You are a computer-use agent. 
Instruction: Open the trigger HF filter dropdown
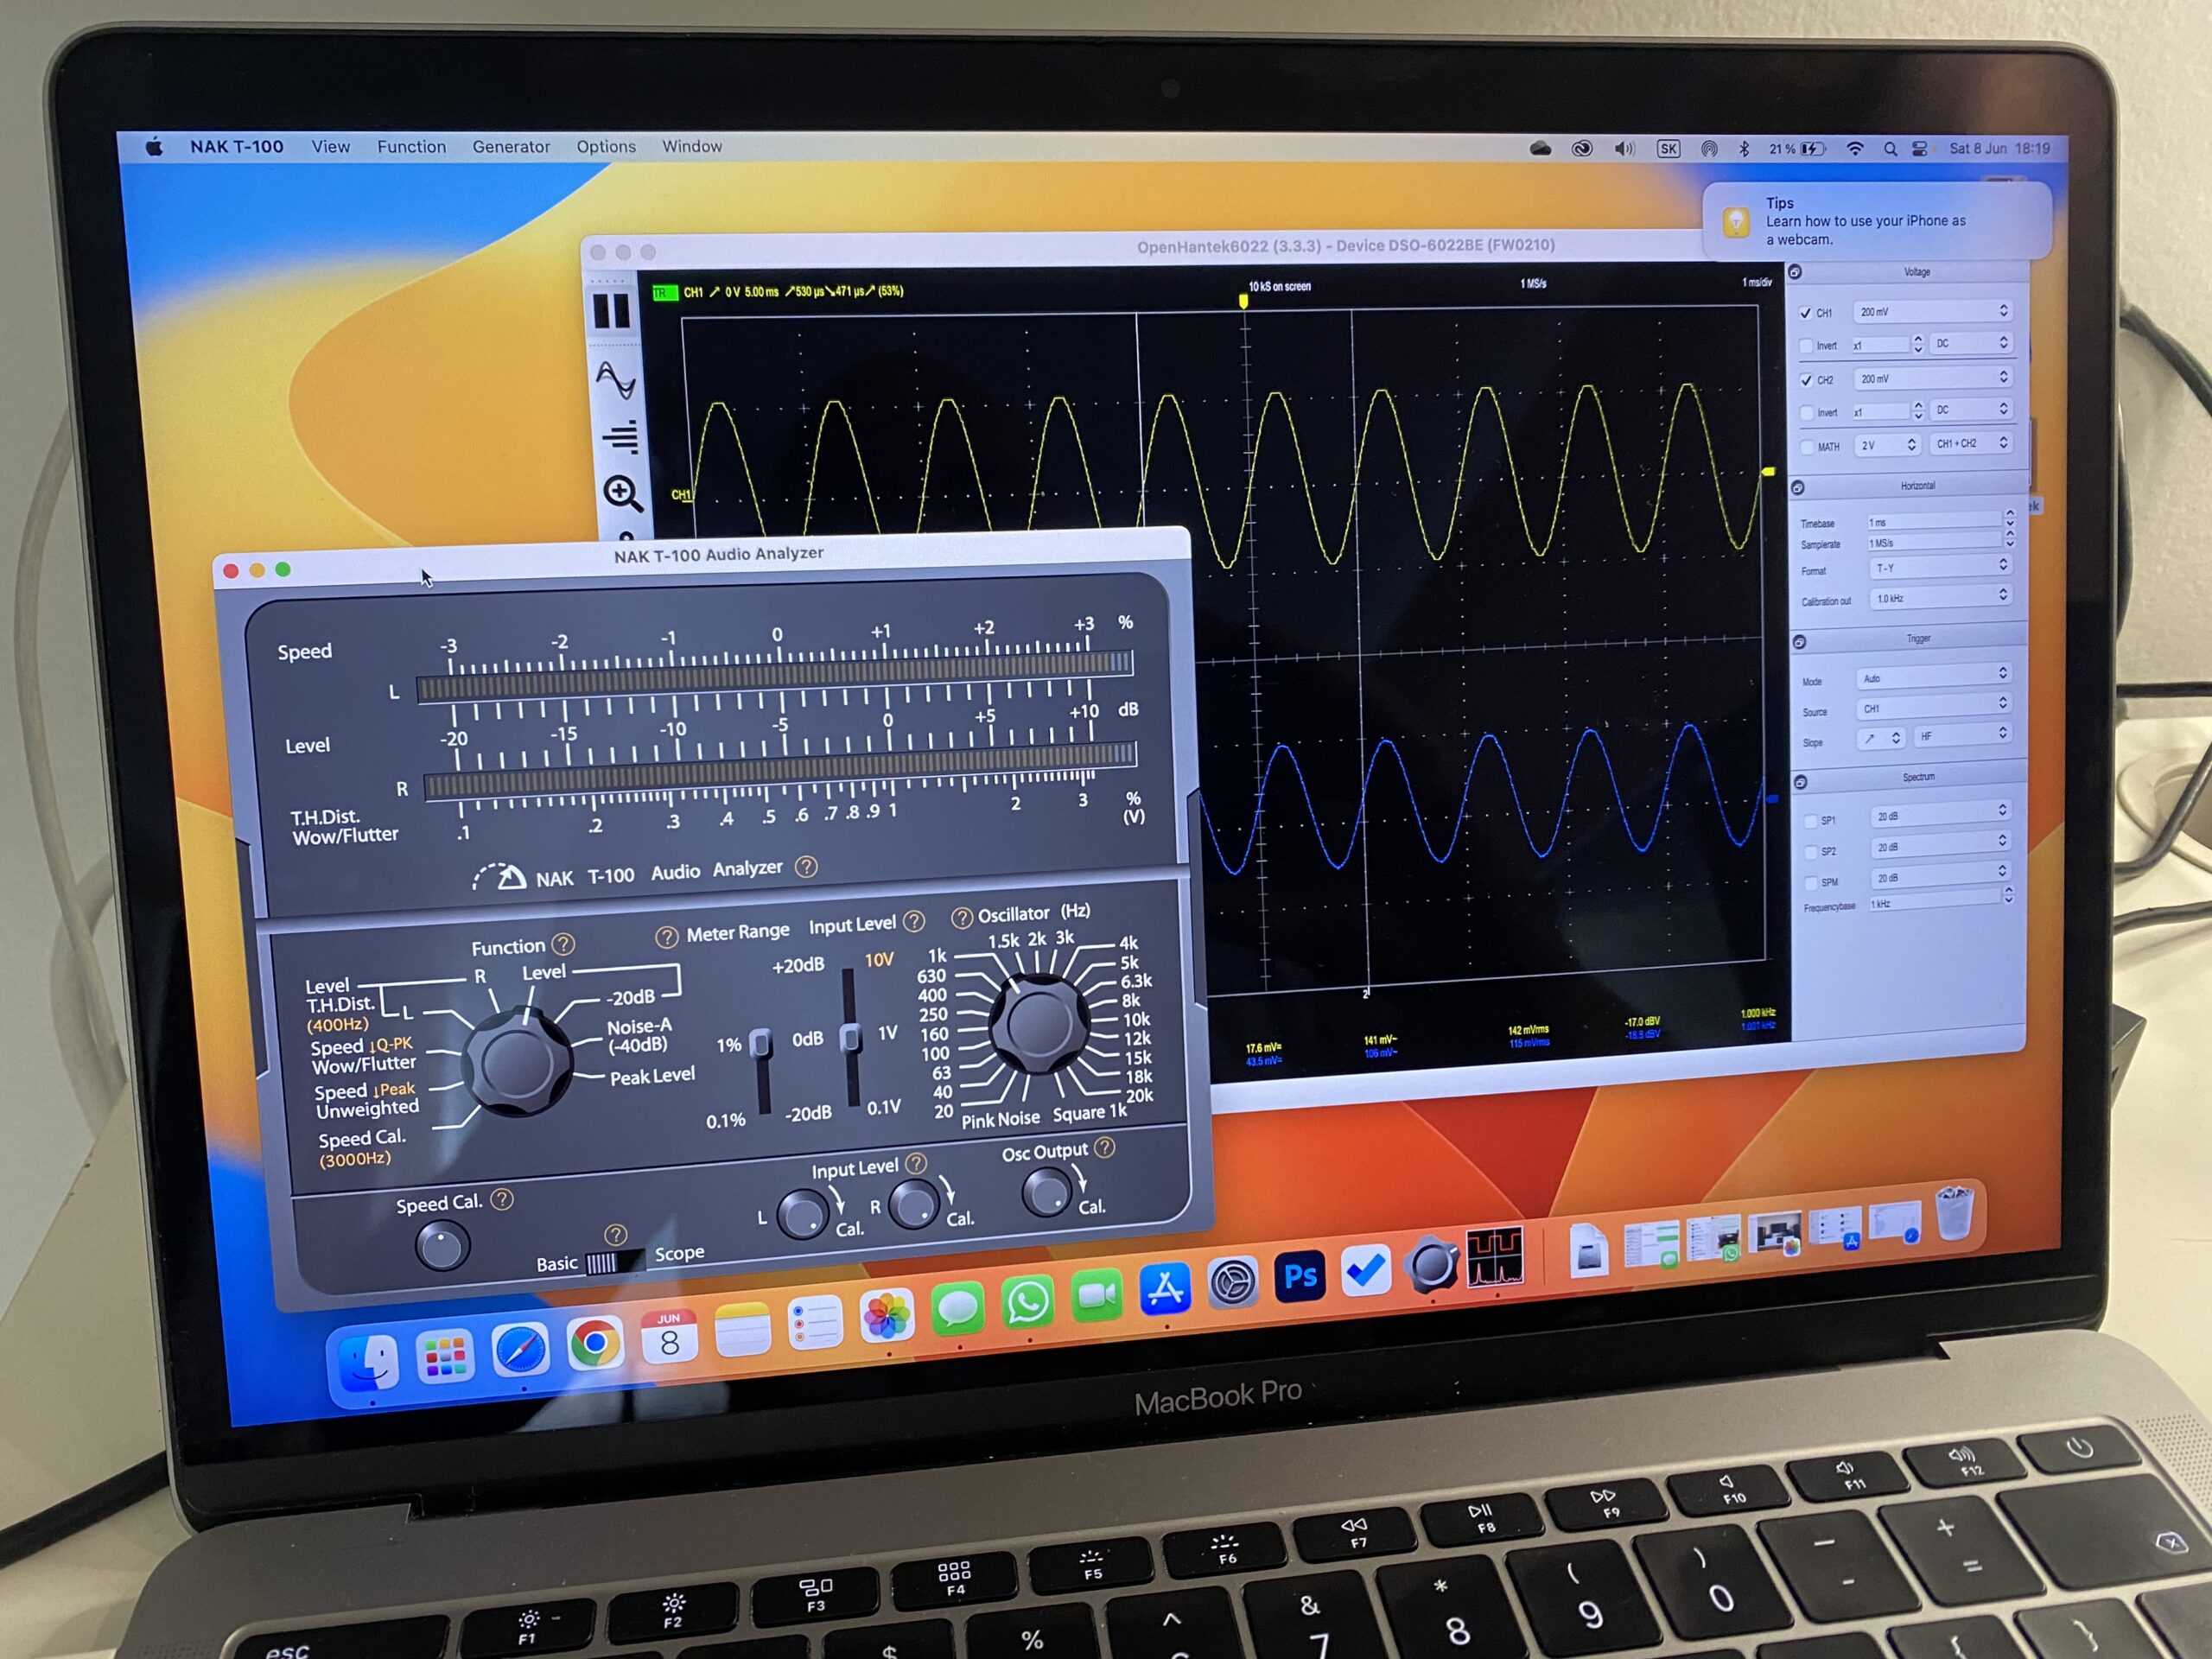click(1961, 735)
